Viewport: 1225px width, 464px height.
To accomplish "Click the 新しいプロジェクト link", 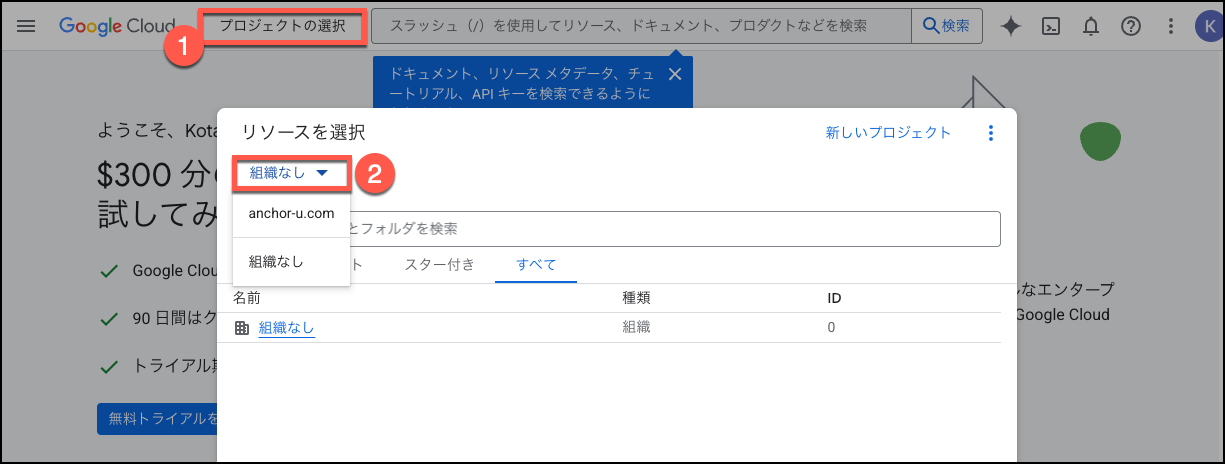I will [x=888, y=133].
